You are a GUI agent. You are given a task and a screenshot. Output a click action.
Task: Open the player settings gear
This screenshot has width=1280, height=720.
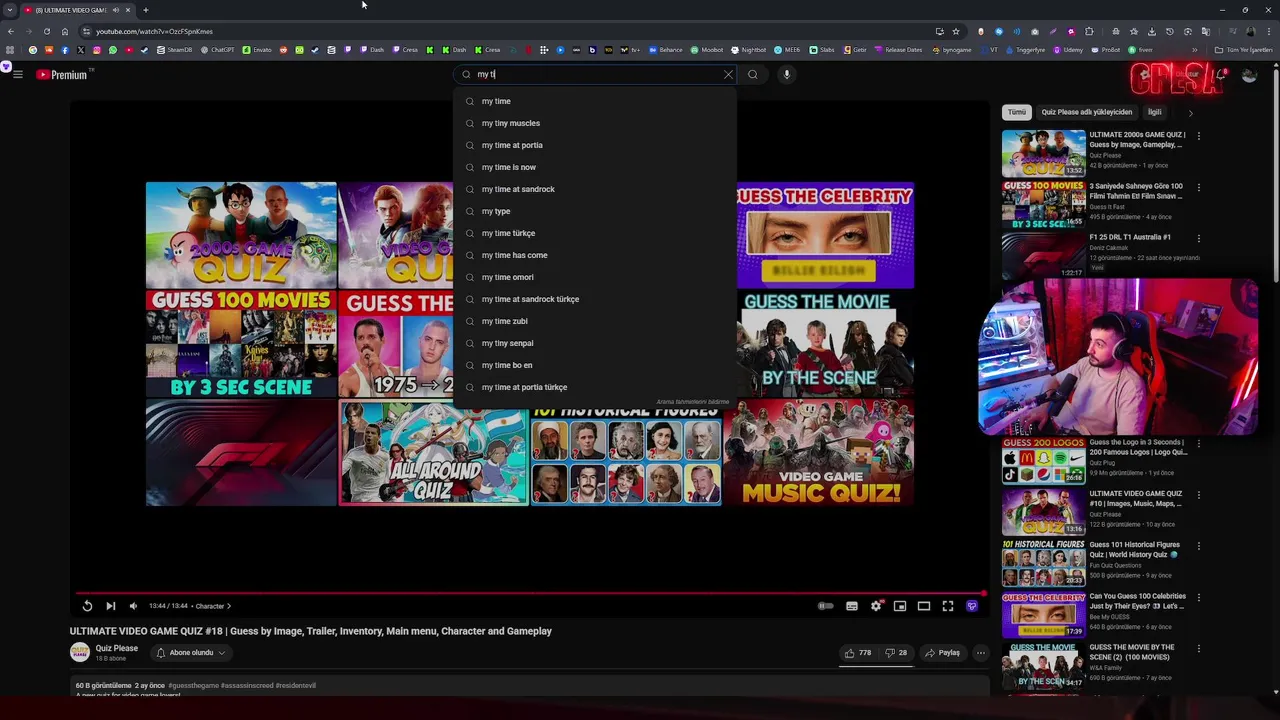(x=876, y=606)
